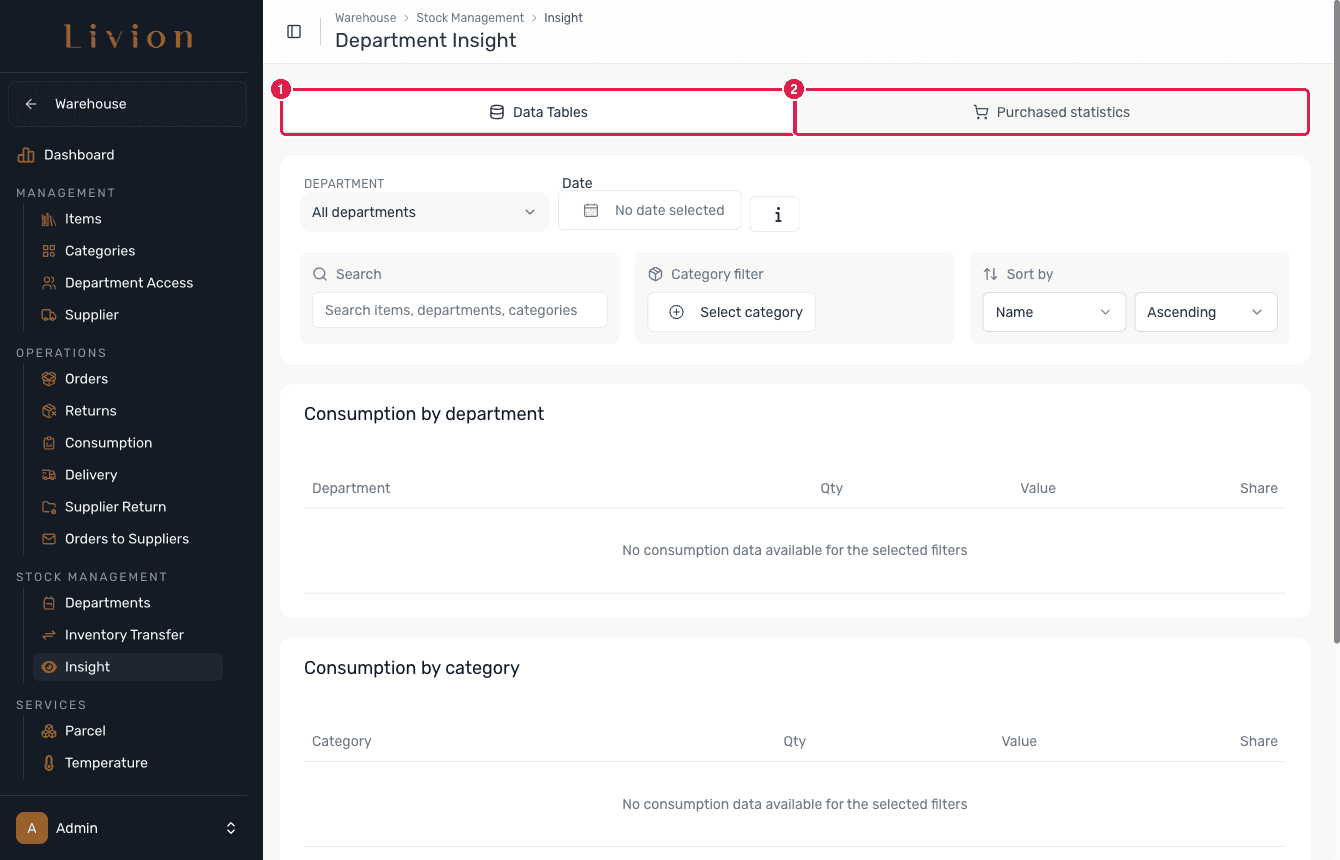The height and width of the screenshot is (860, 1340).
Task: Click the Insight eye icon
Action: [49, 667]
